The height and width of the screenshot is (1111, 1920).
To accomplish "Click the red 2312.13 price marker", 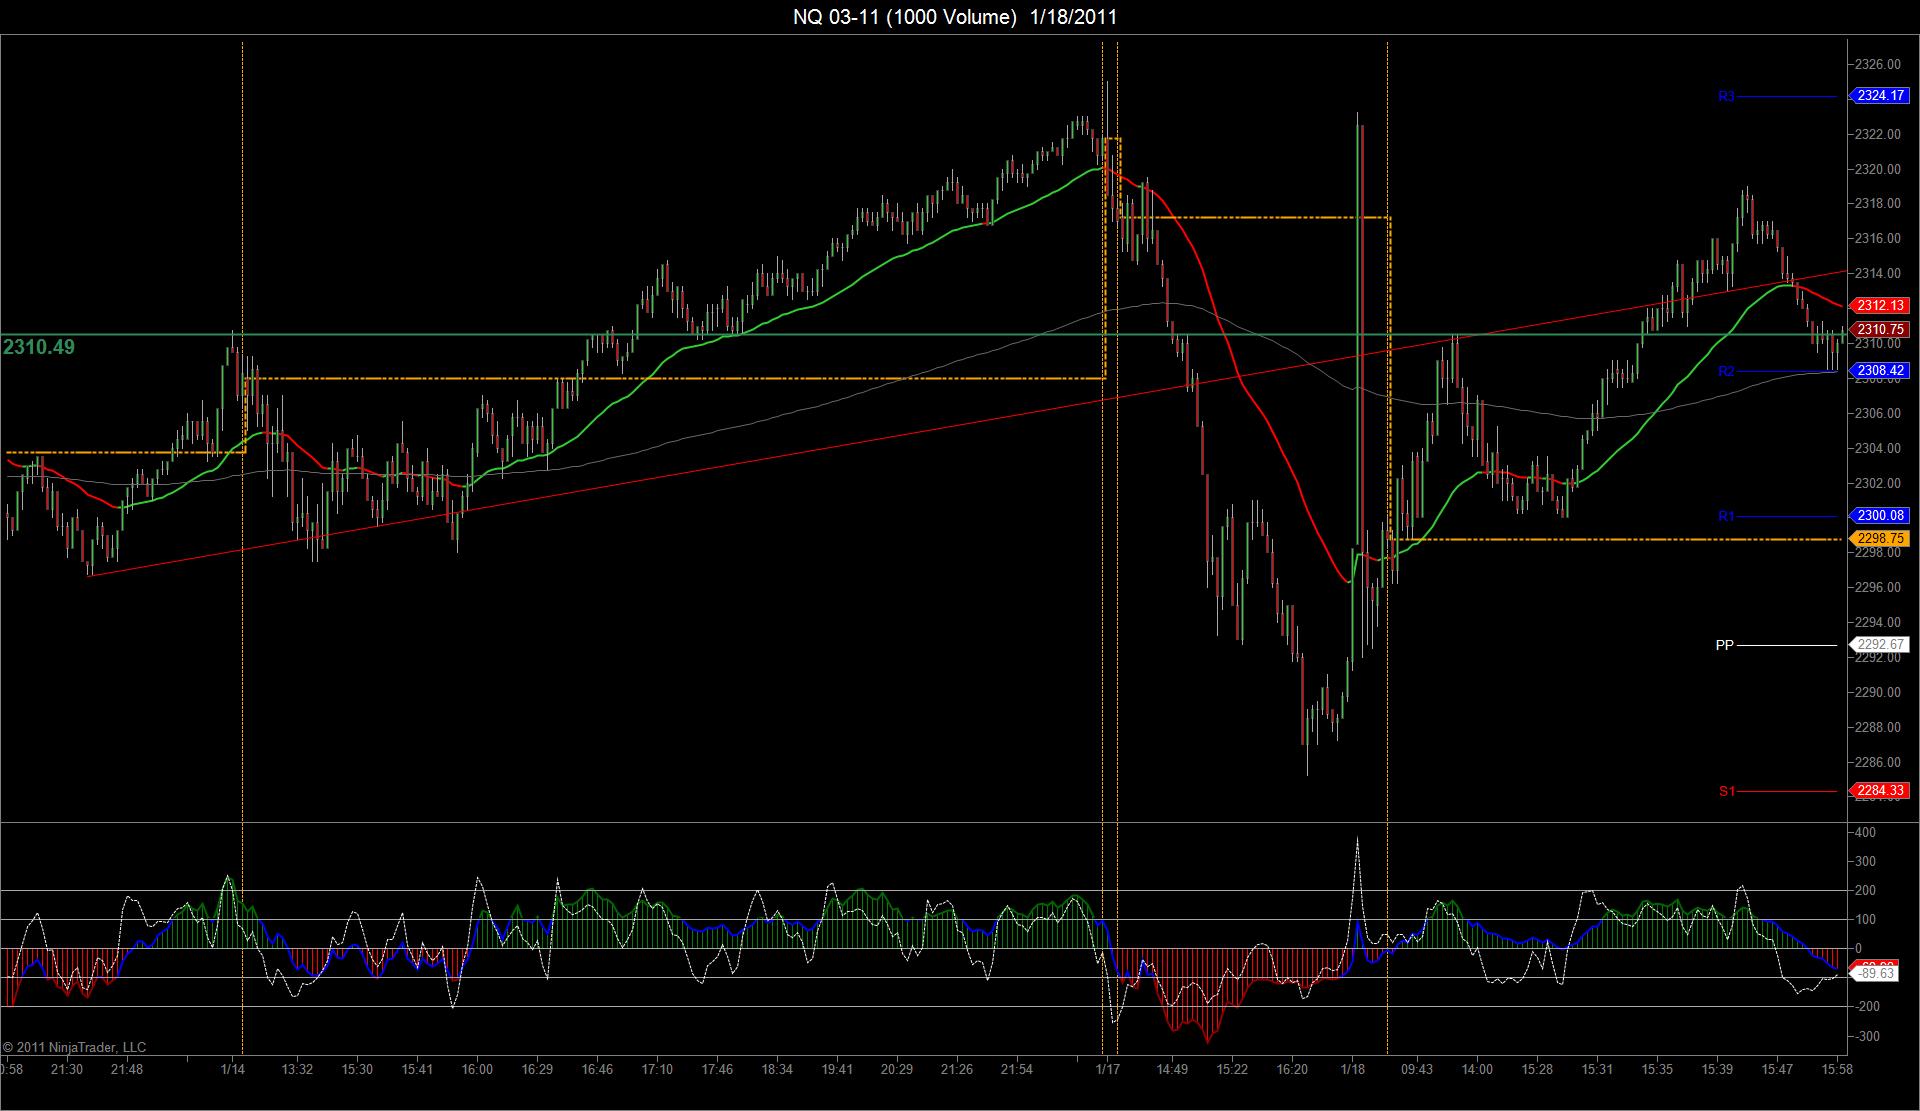I will point(1881,305).
